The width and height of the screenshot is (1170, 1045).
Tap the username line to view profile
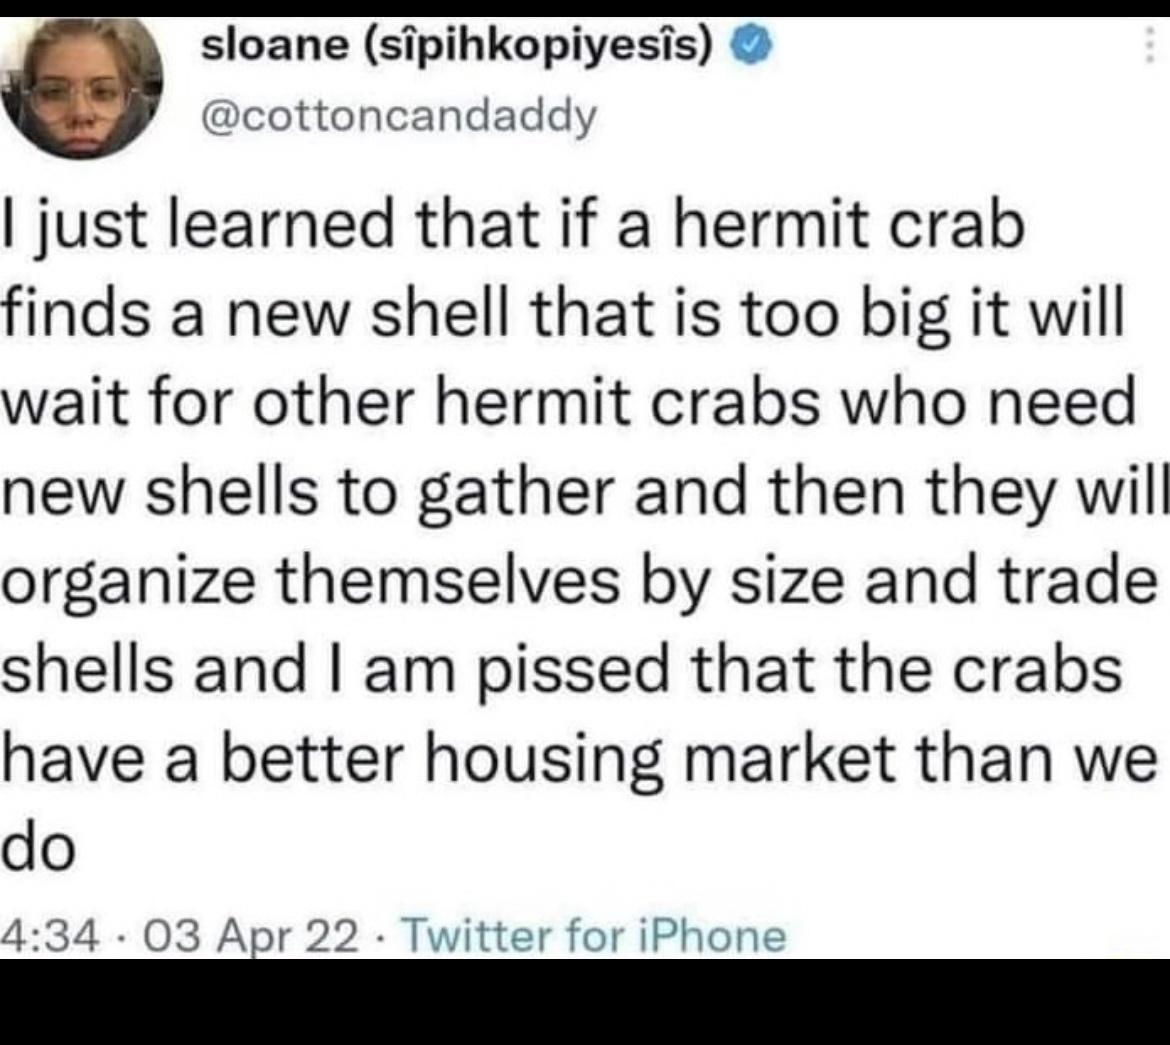(x=400, y=115)
